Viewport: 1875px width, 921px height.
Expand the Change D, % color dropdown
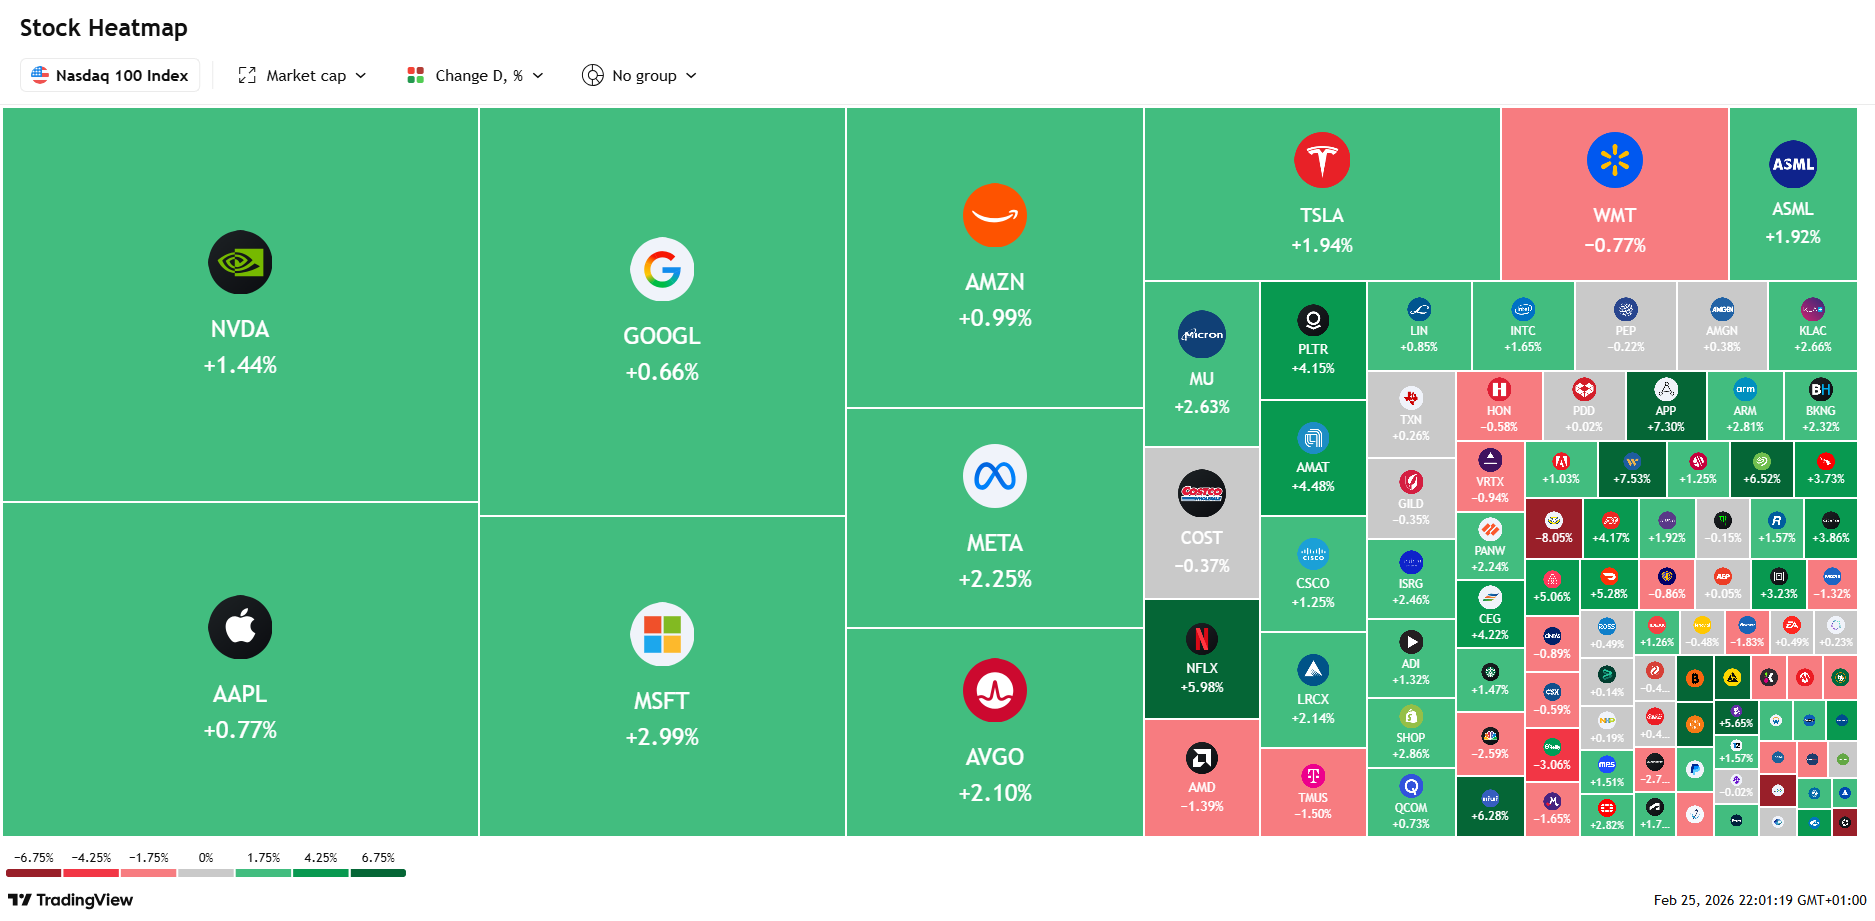click(x=475, y=75)
